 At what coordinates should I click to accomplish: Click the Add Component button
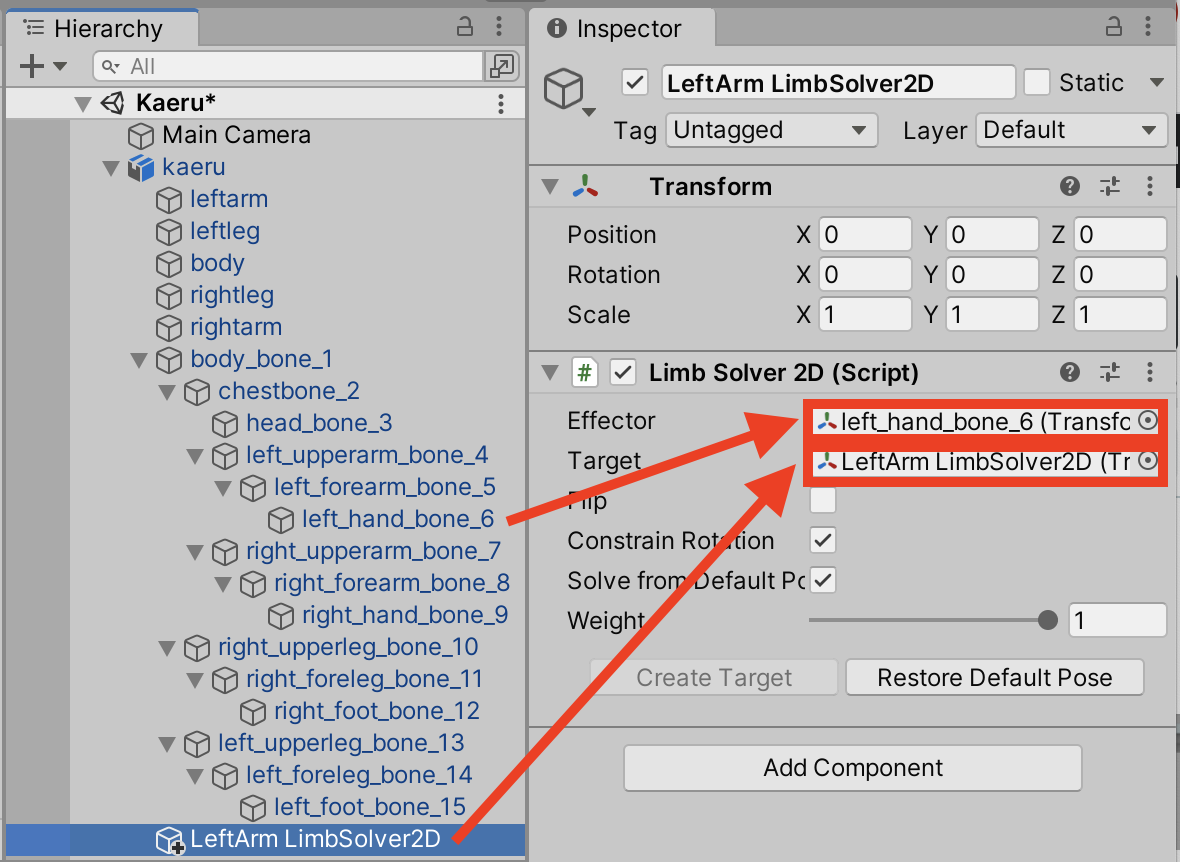[852, 768]
